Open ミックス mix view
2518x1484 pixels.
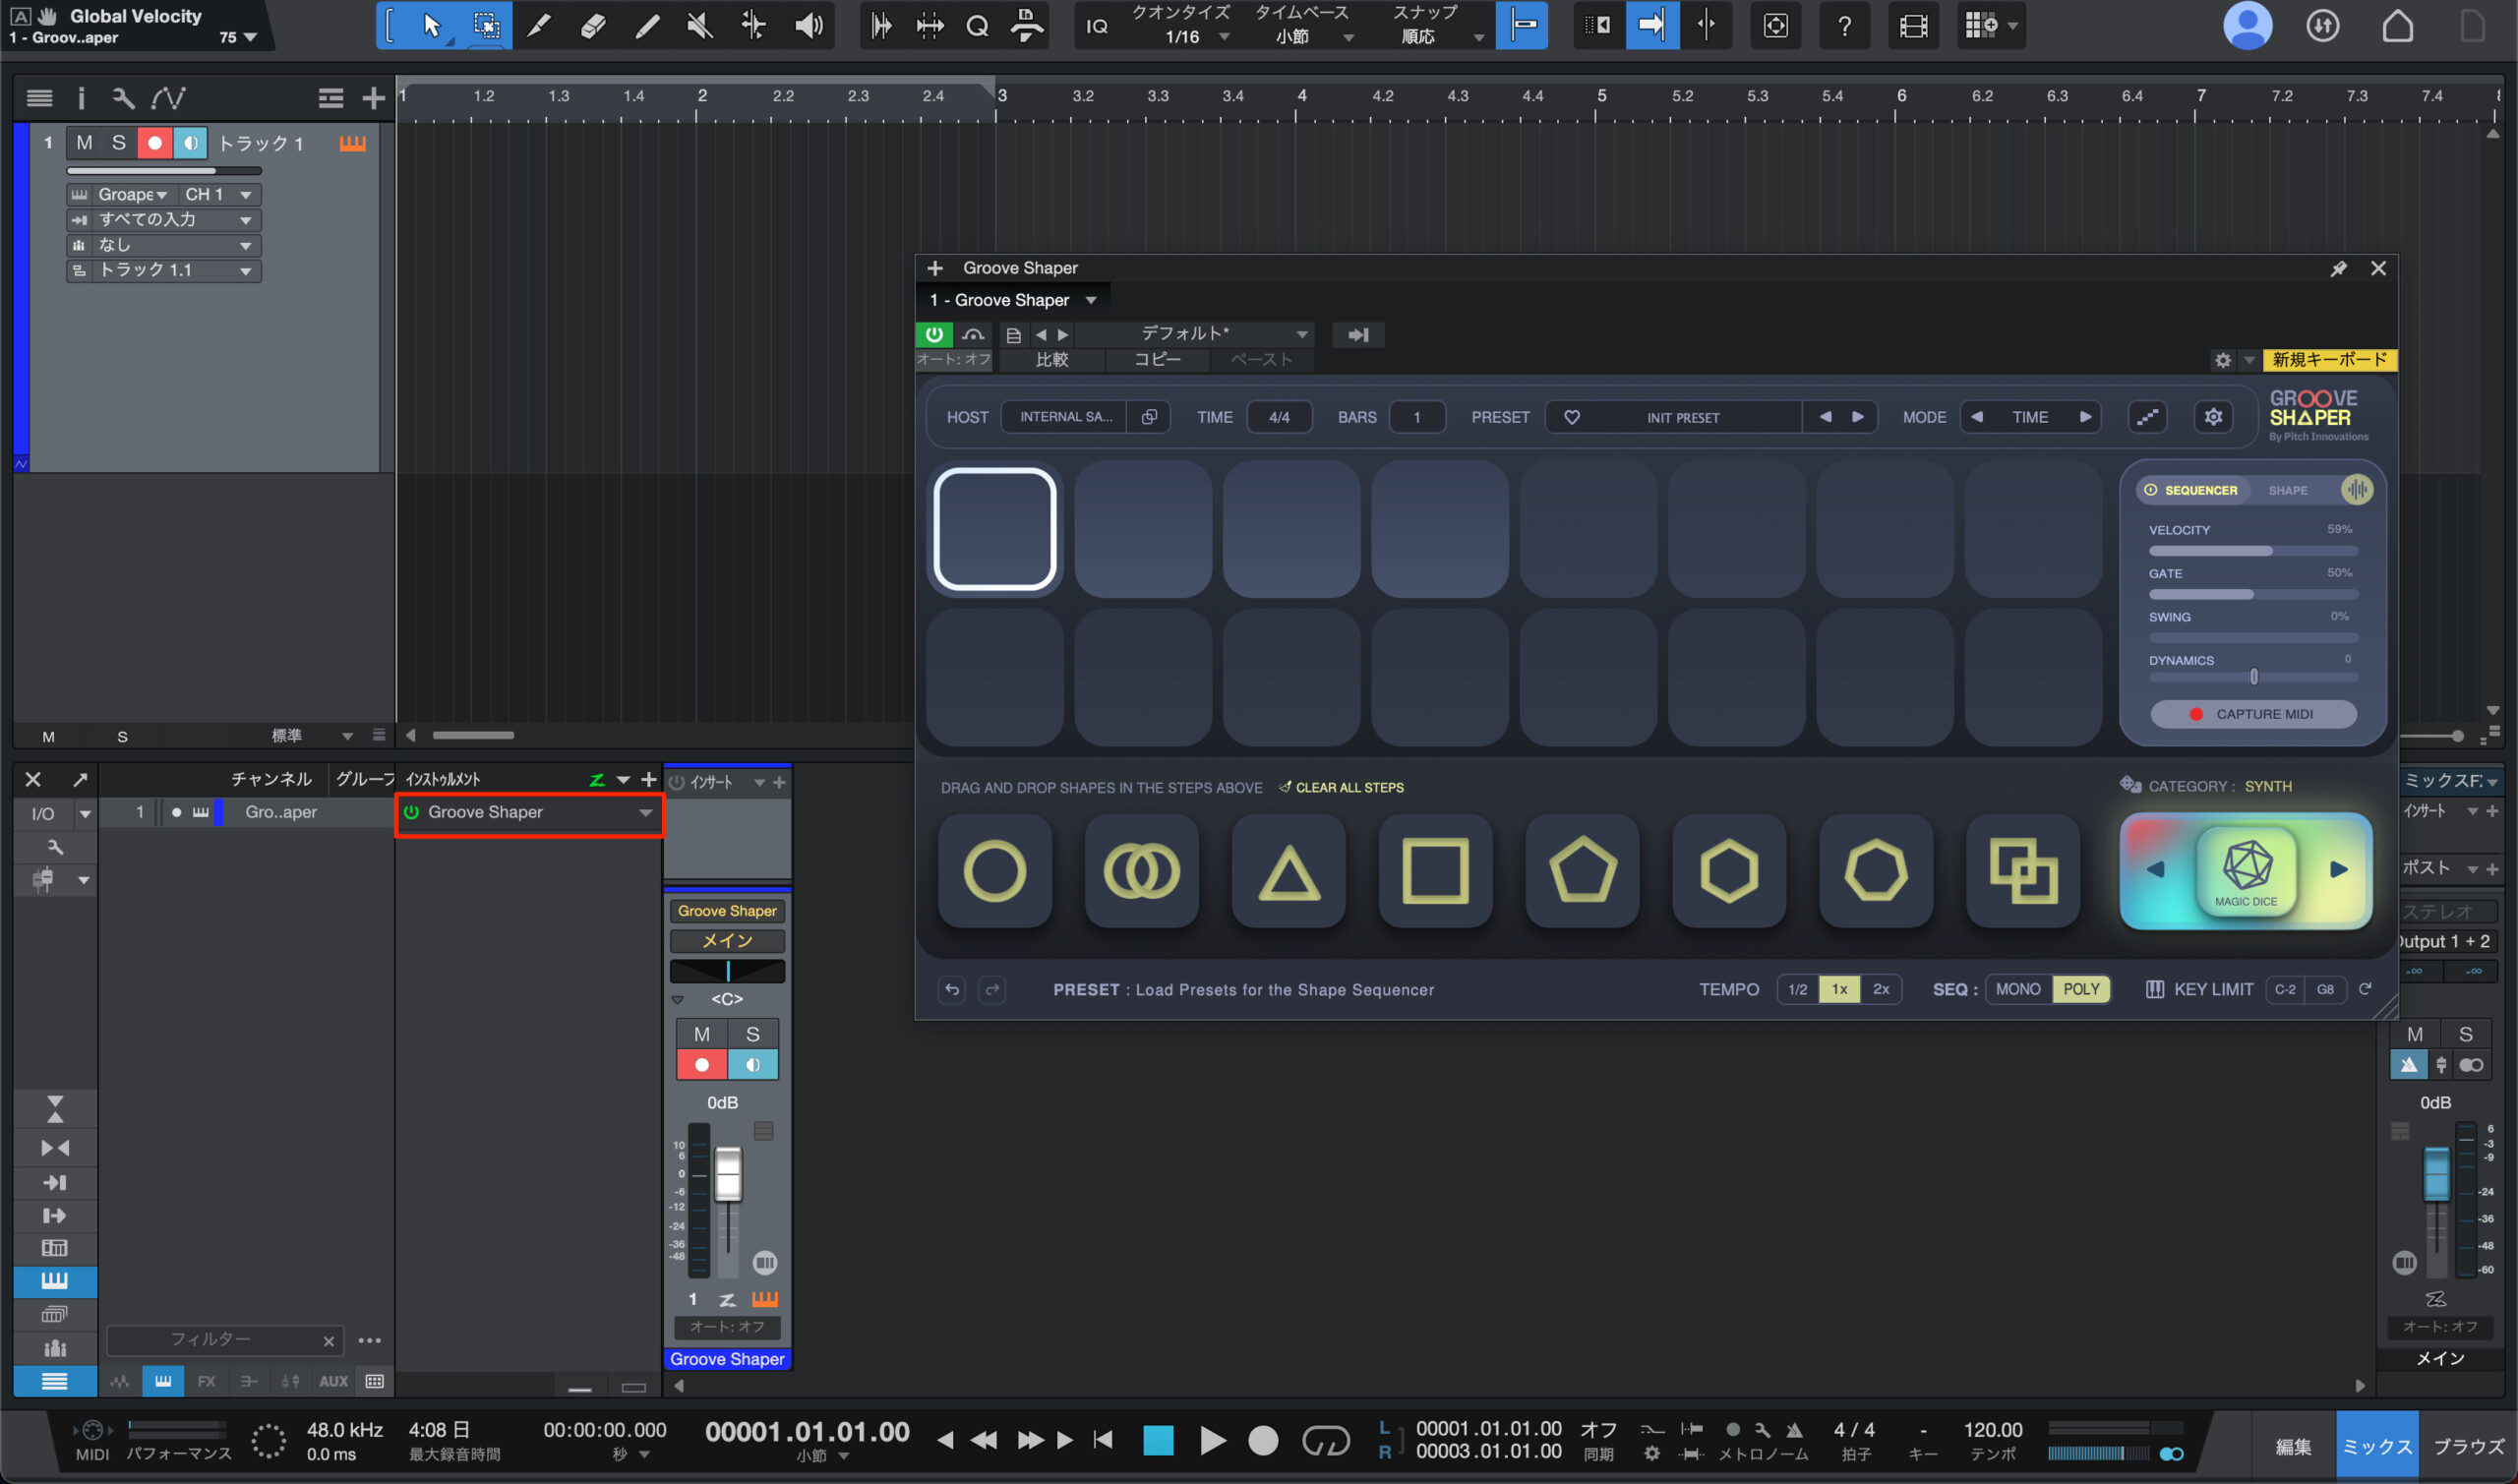click(2377, 1446)
